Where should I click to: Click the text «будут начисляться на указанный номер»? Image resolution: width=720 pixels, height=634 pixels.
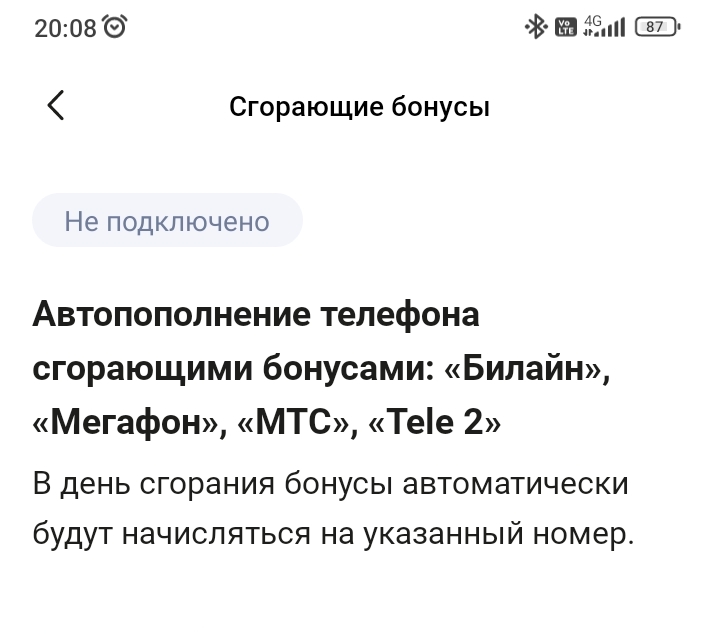point(333,534)
